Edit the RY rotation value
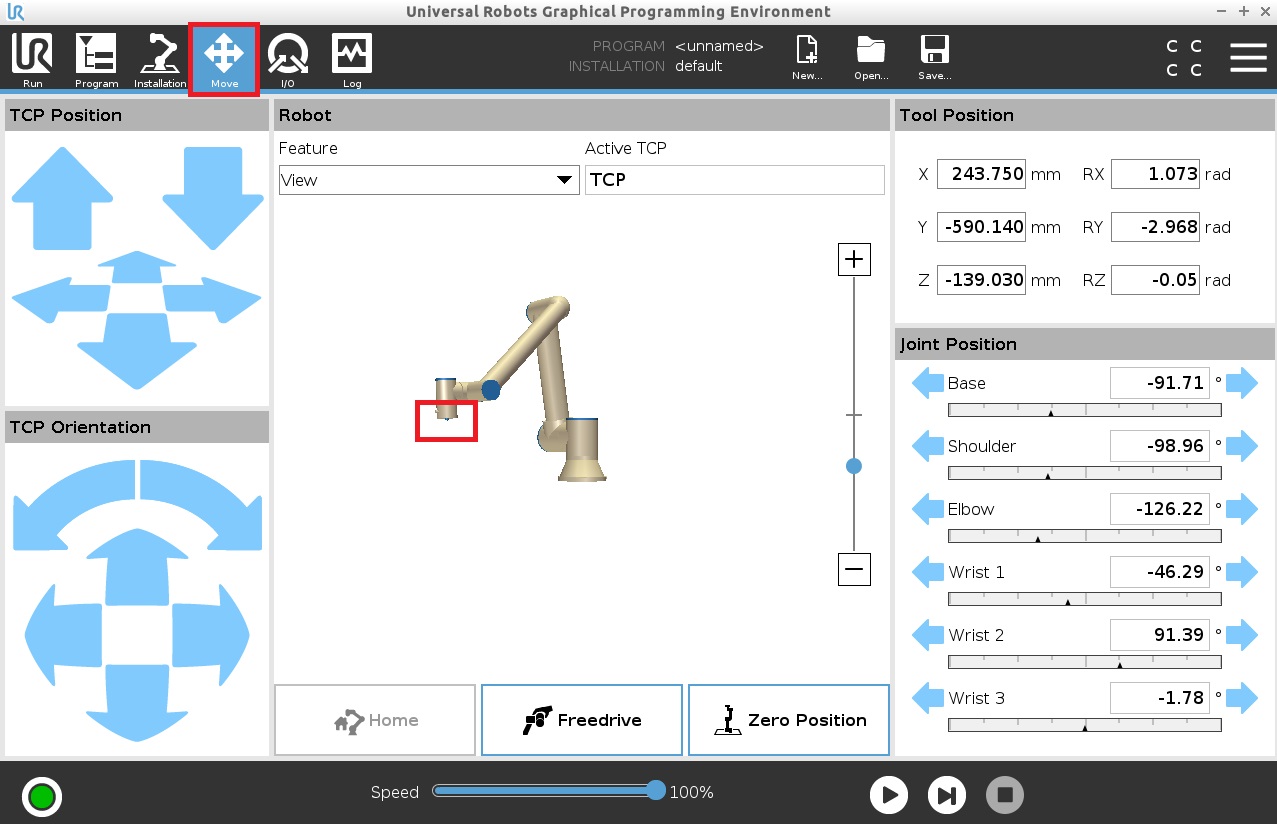 (x=1155, y=227)
